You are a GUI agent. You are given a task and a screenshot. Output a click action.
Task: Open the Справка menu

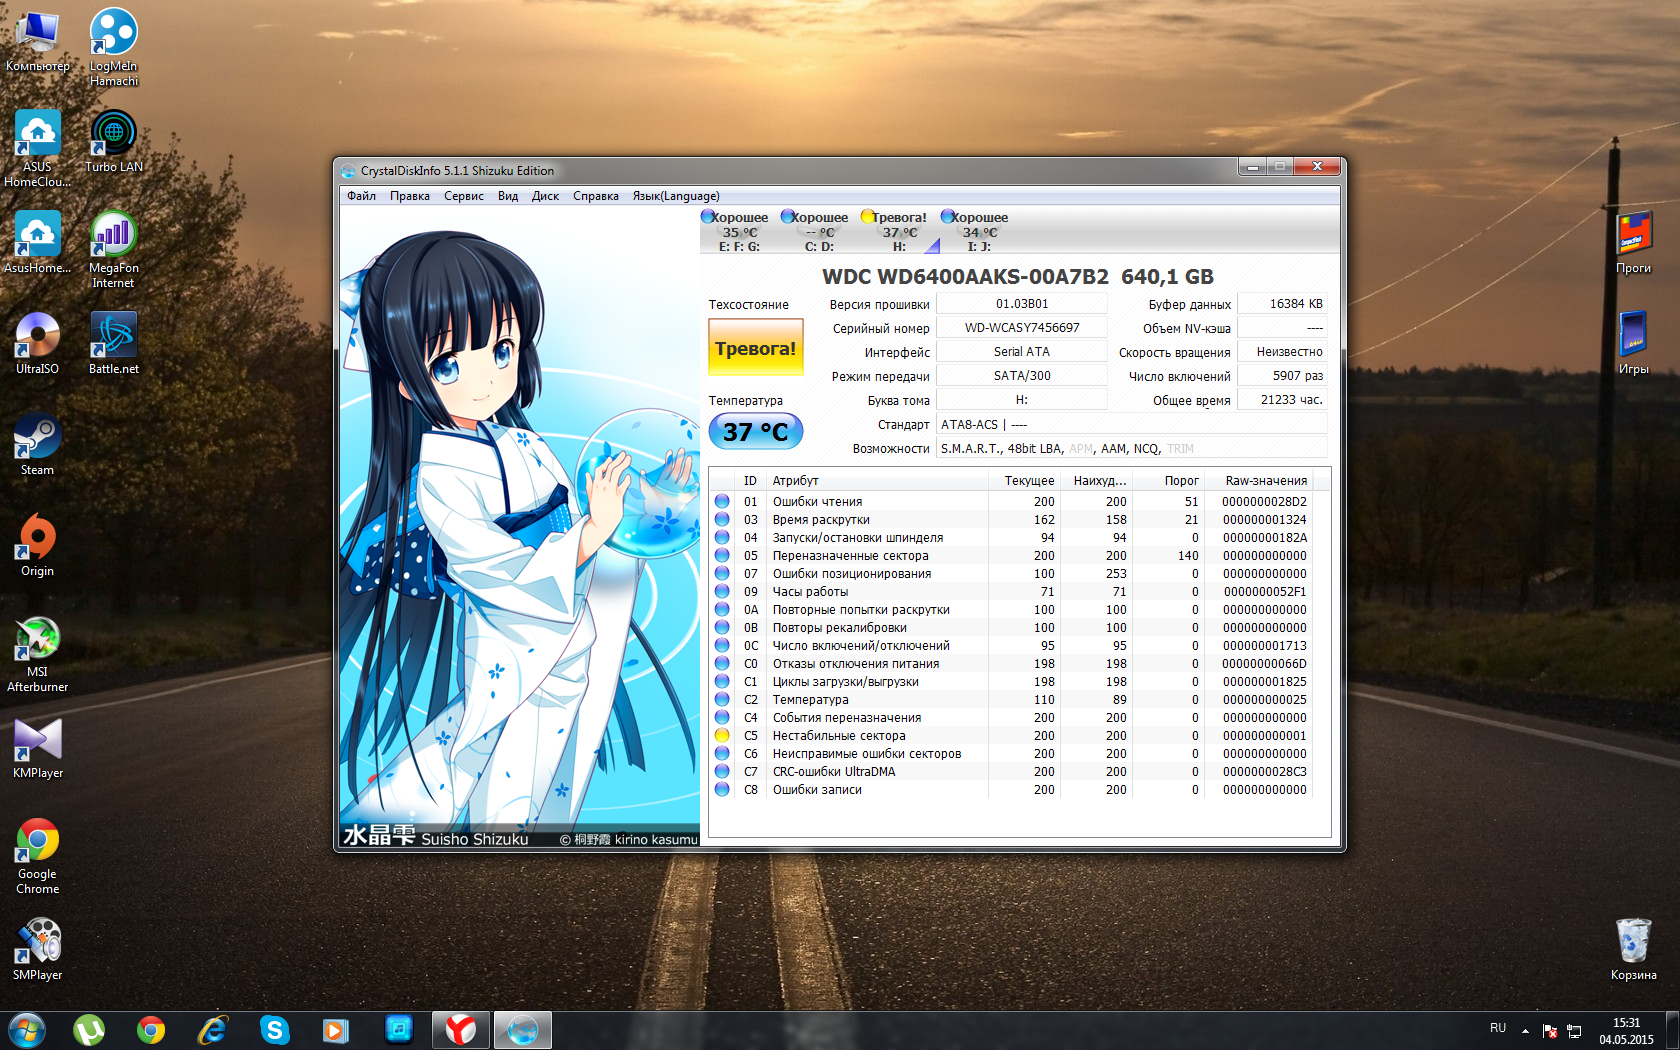coord(596,196)
